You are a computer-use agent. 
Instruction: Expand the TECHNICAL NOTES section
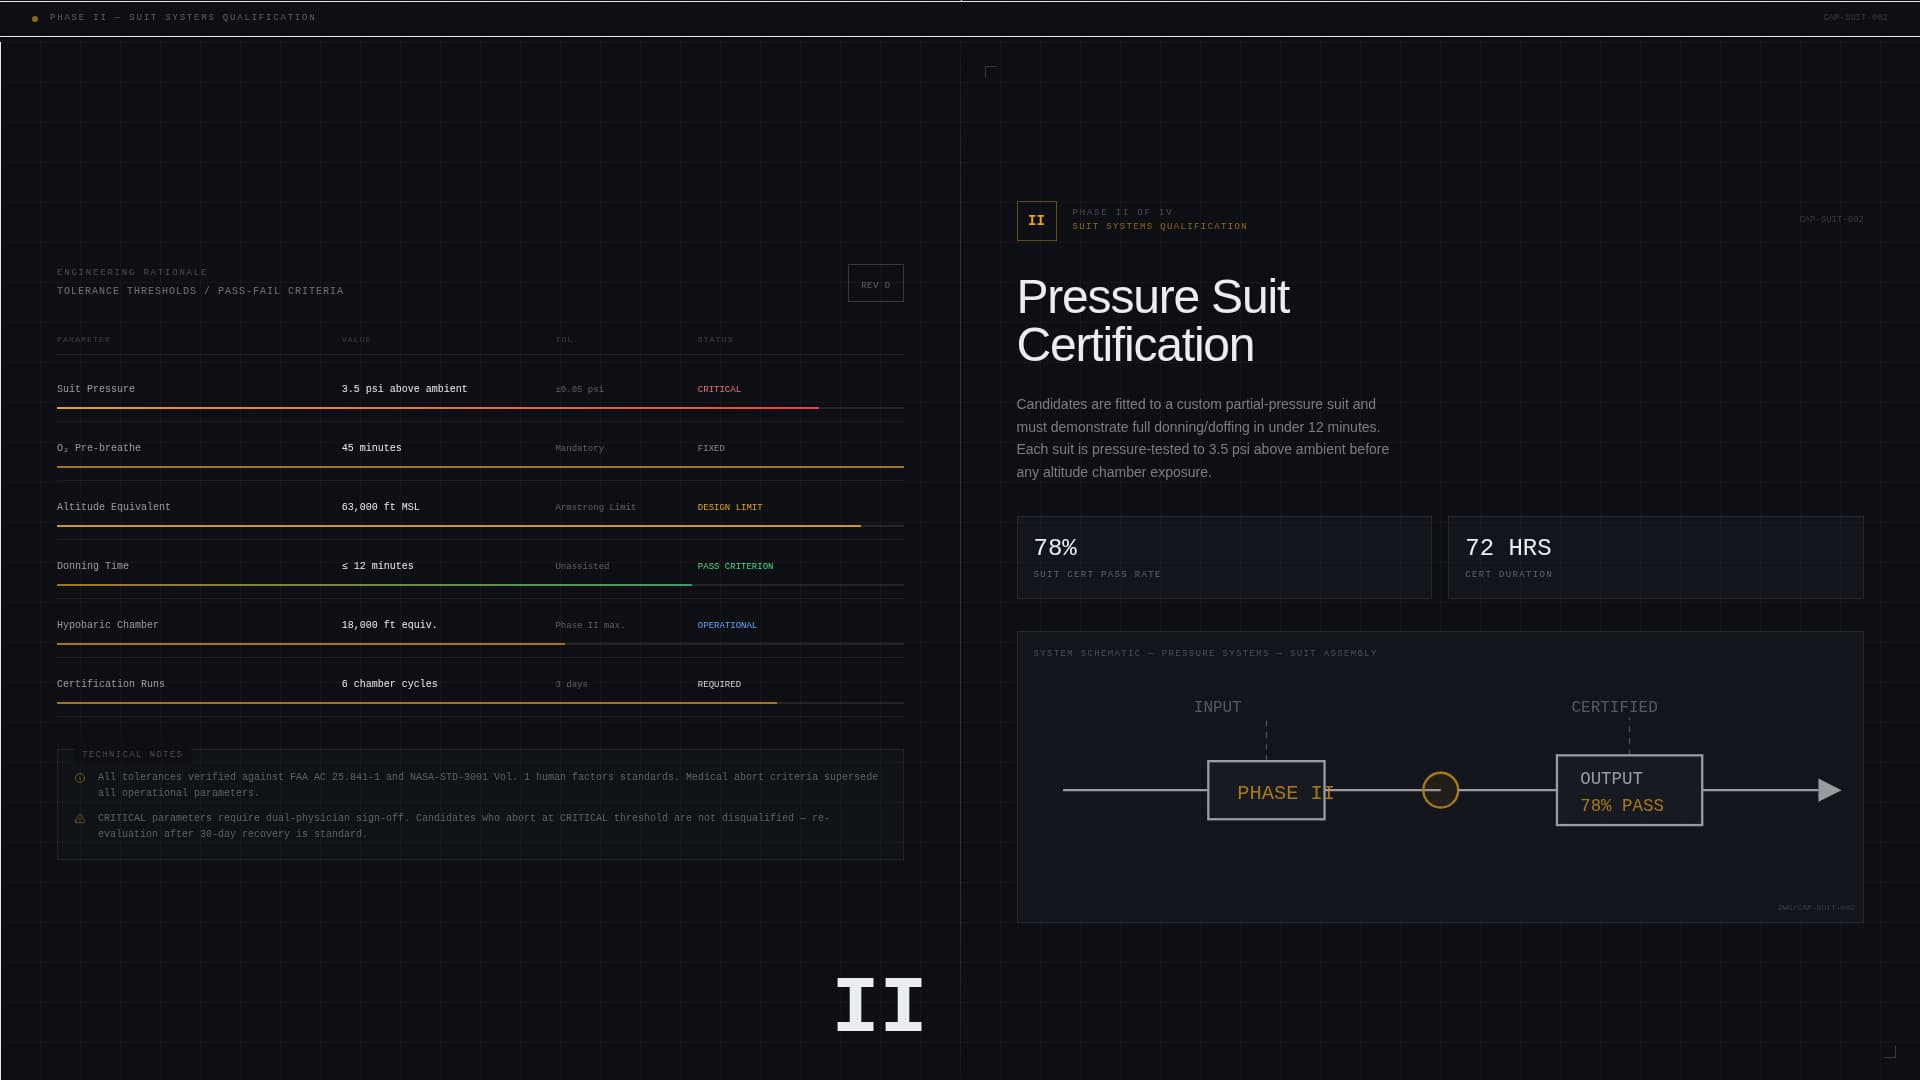click(x=131, y=754)
